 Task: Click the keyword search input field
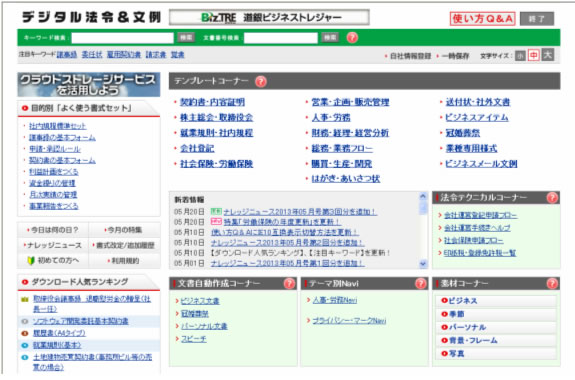122,38
